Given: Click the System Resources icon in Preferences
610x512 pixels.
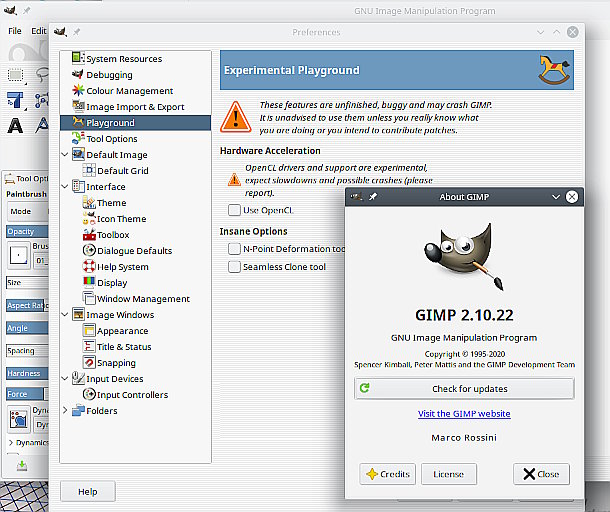Looking at the screenshot, I should [x=78, y=58].
